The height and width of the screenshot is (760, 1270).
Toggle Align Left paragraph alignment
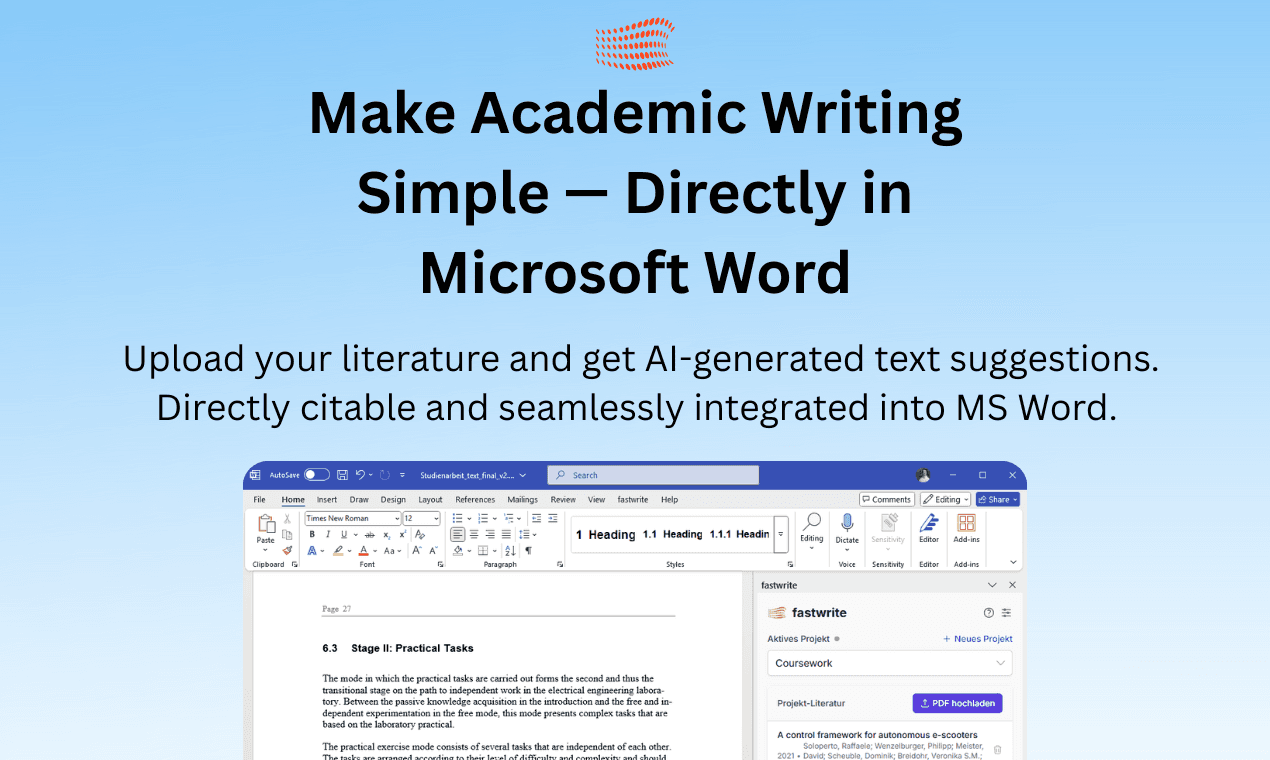(457, 535)
